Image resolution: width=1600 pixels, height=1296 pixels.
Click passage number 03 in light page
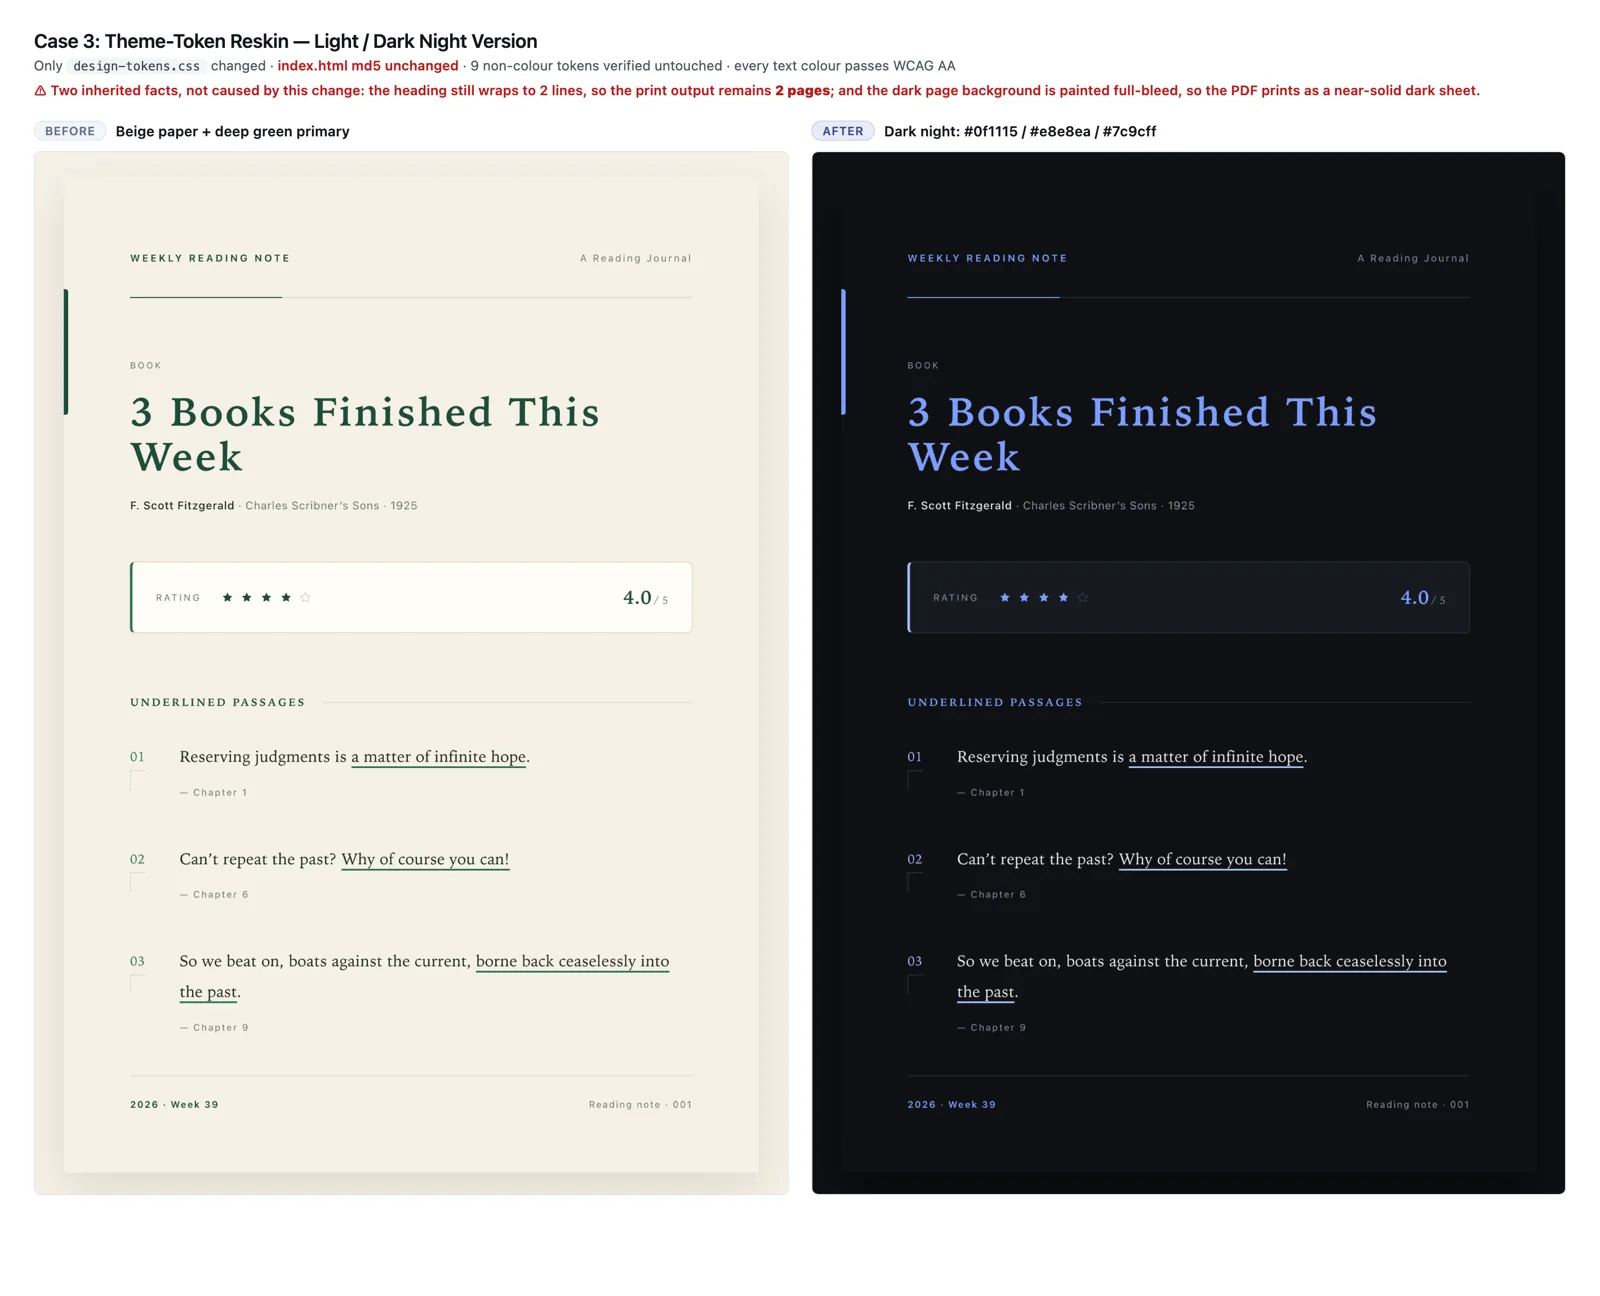click(137, 962)
